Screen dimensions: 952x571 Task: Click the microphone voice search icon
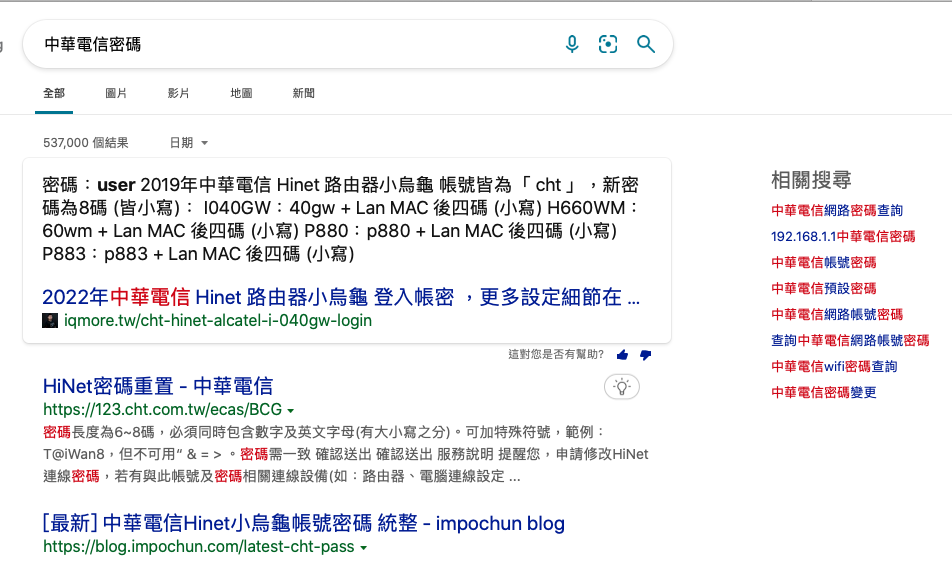(x=572, y=44)
